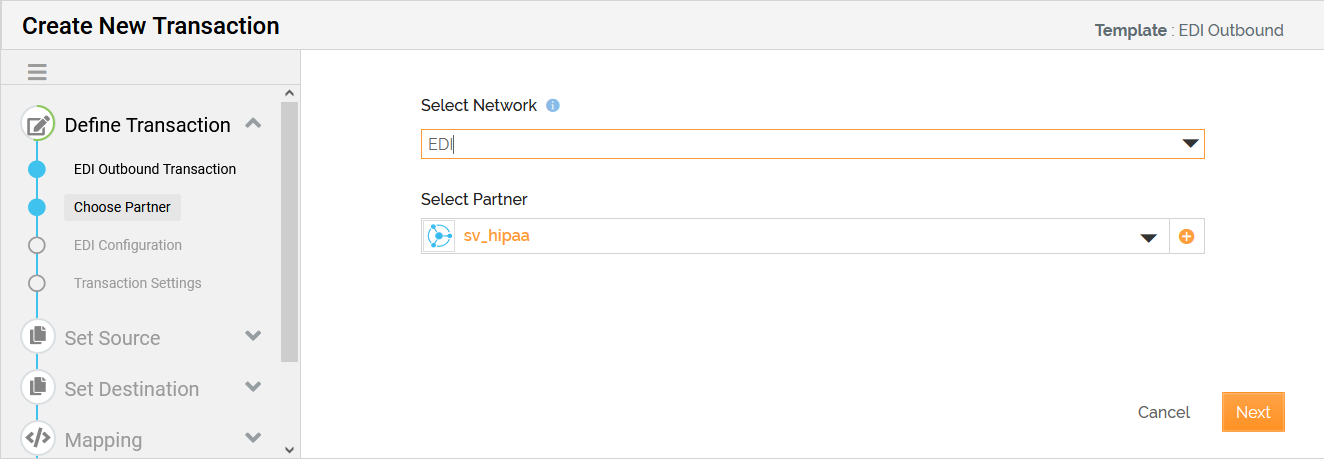Open the Transaction Settings step
This screenshot has width=1324, height=459.
pyautogui.click(x=138, y=283)
